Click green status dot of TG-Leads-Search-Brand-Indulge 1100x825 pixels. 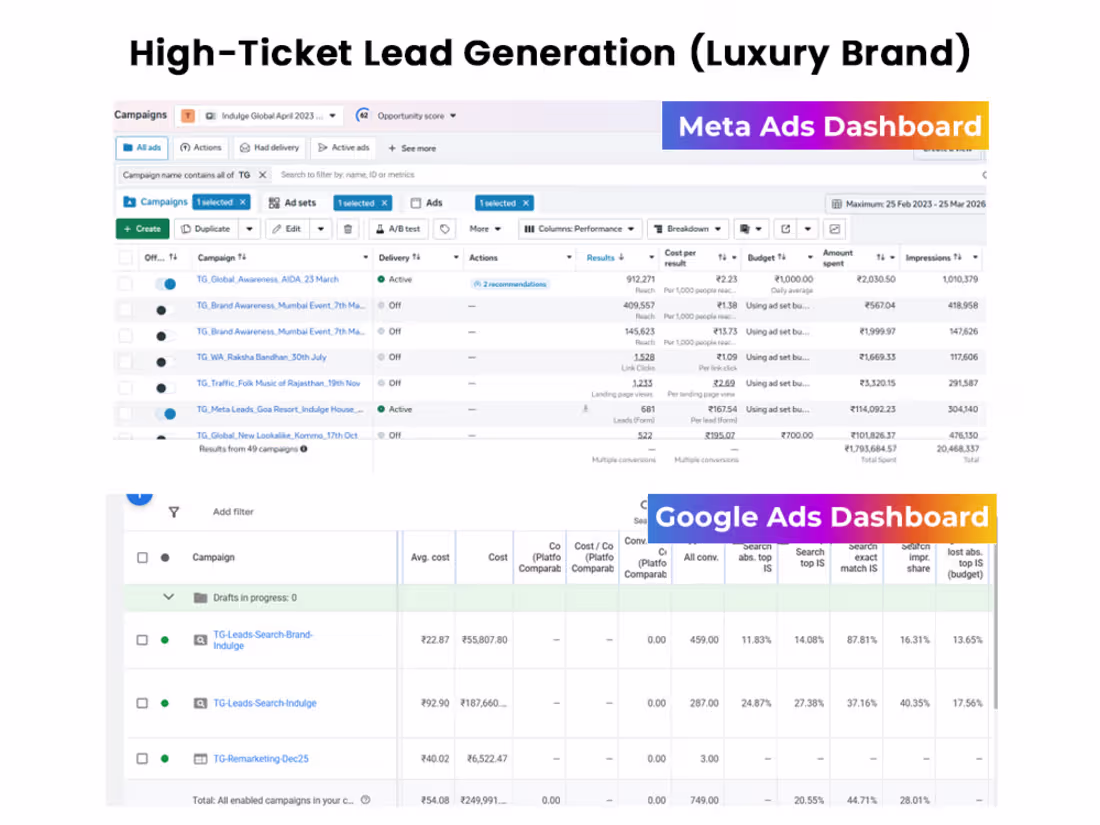click(165, 640)
